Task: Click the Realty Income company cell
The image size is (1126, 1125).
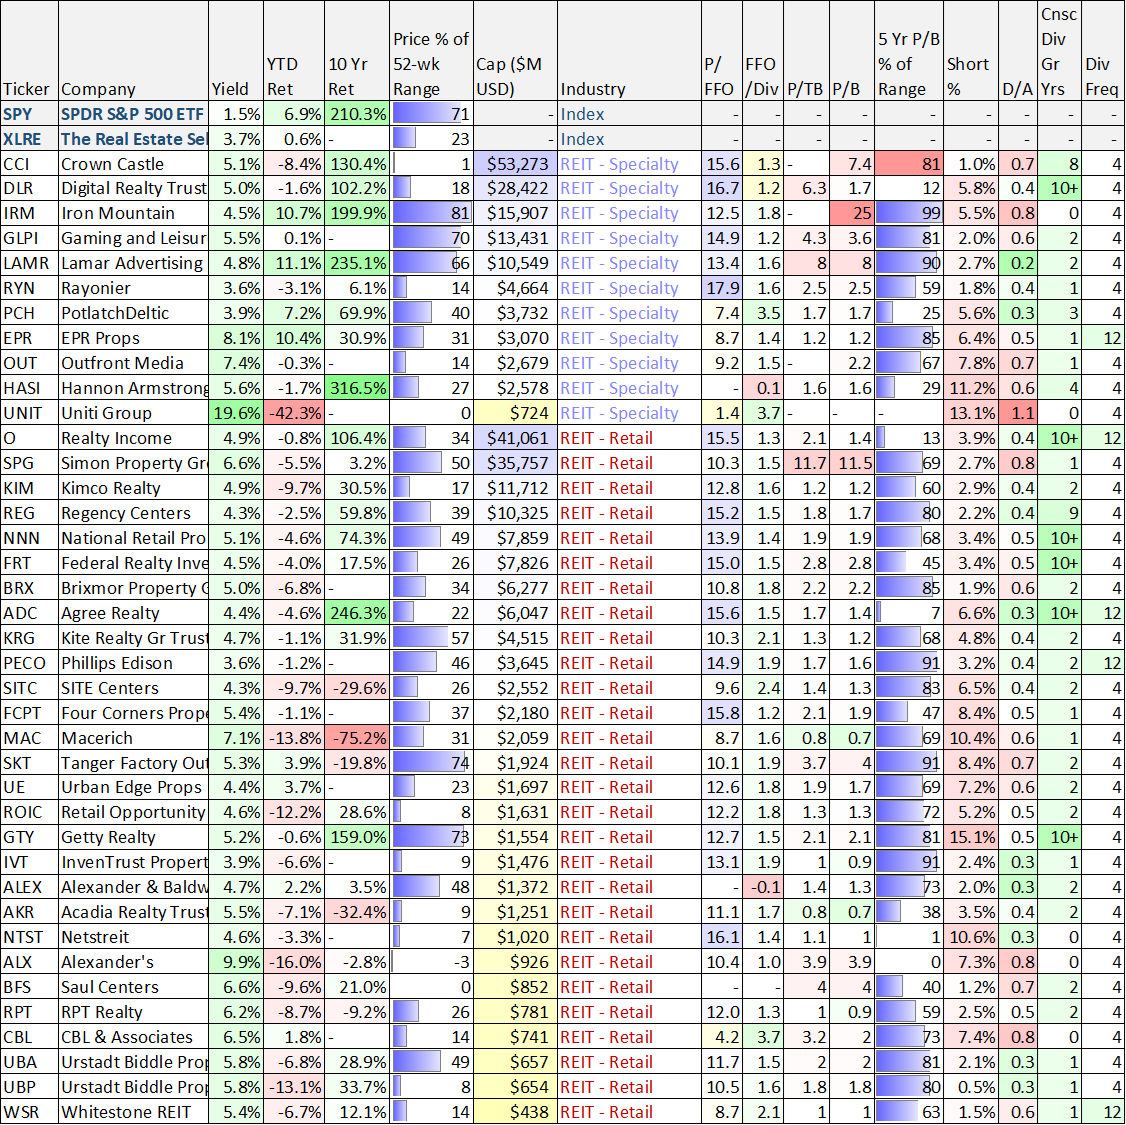Action: click(x=134, y=438)
